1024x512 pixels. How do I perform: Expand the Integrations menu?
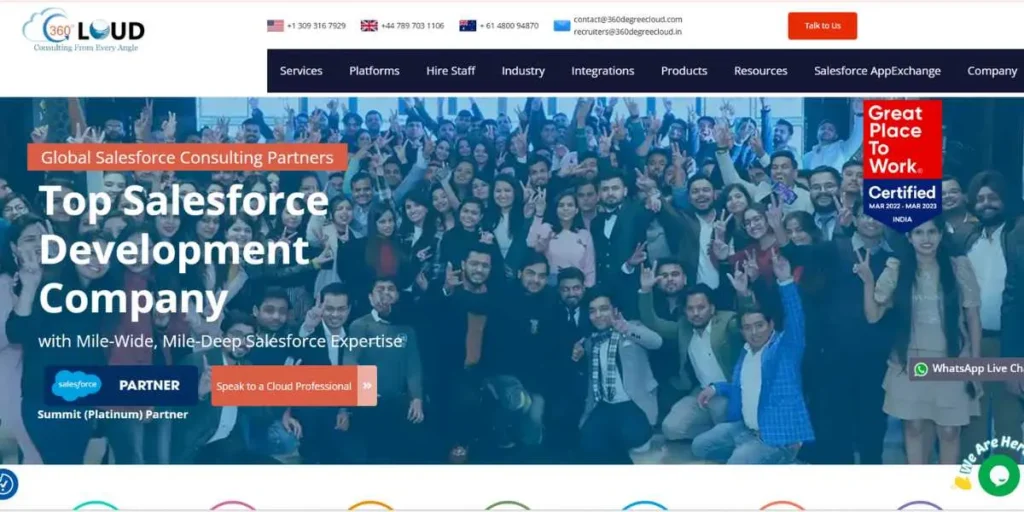point(603,71)
